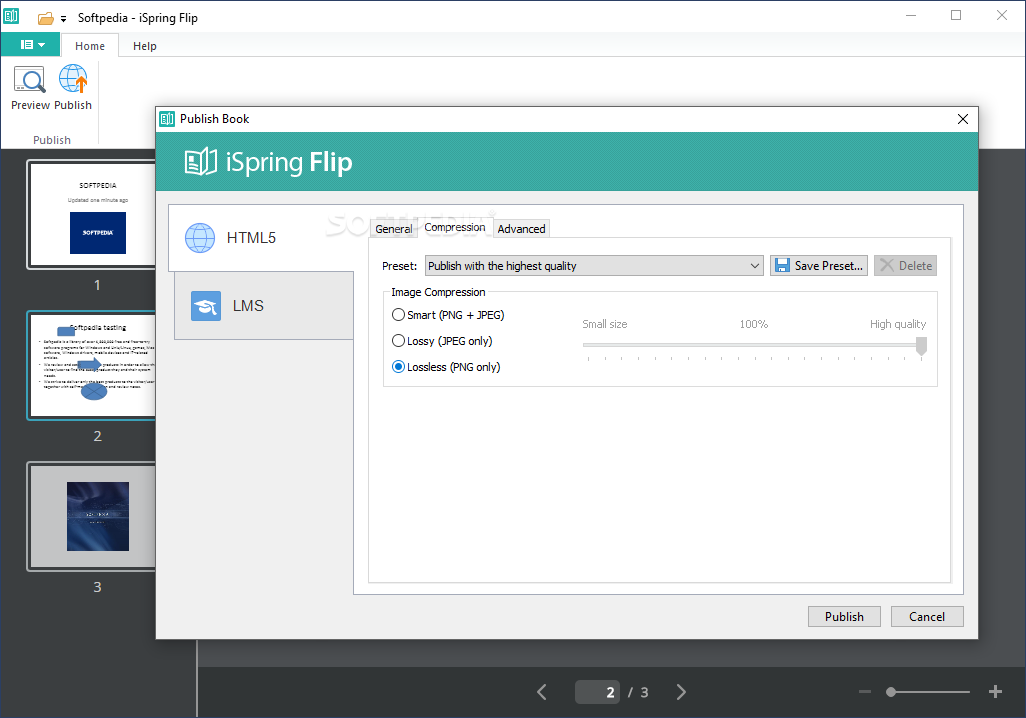Click the zoom slider handle
The width and height of the screenshot is (1026, 718).
(x=891, y=692)
